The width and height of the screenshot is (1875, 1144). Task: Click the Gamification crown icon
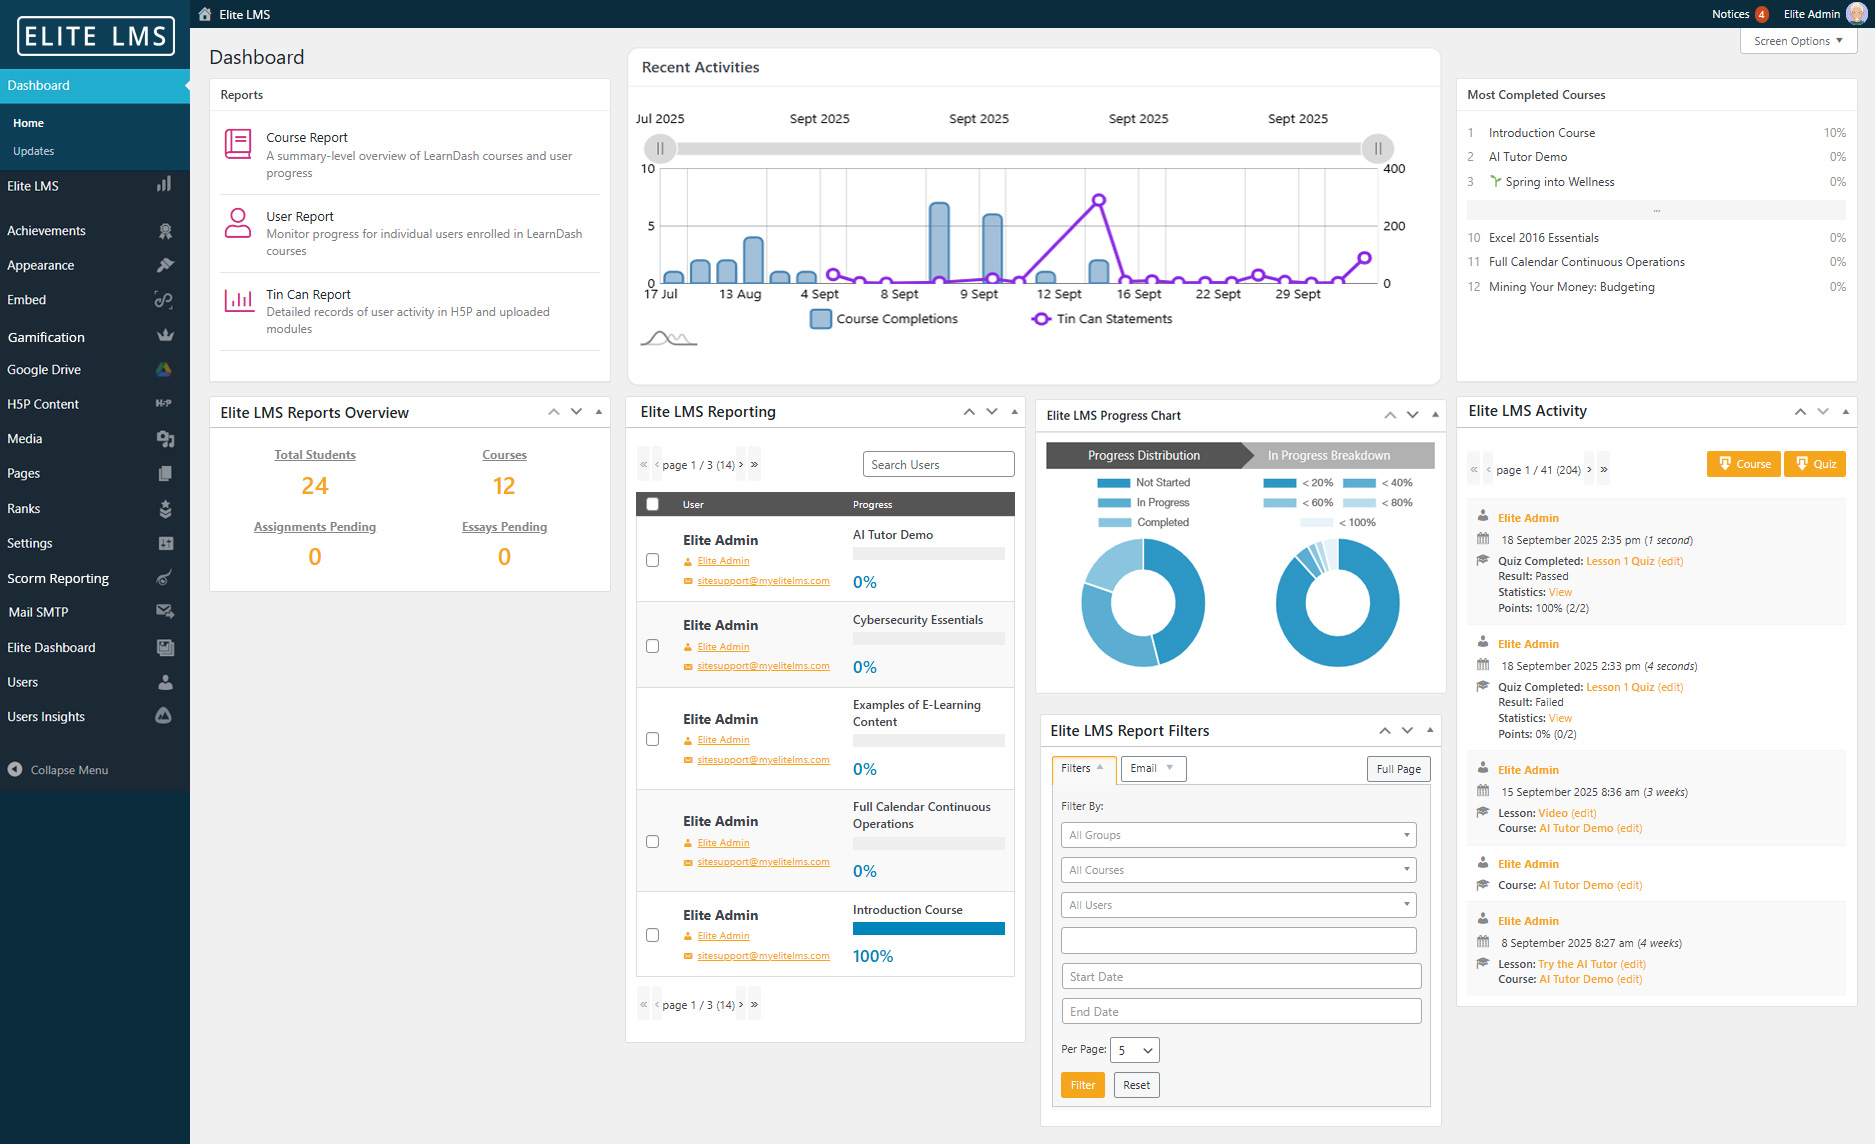(x=165, y=337)
